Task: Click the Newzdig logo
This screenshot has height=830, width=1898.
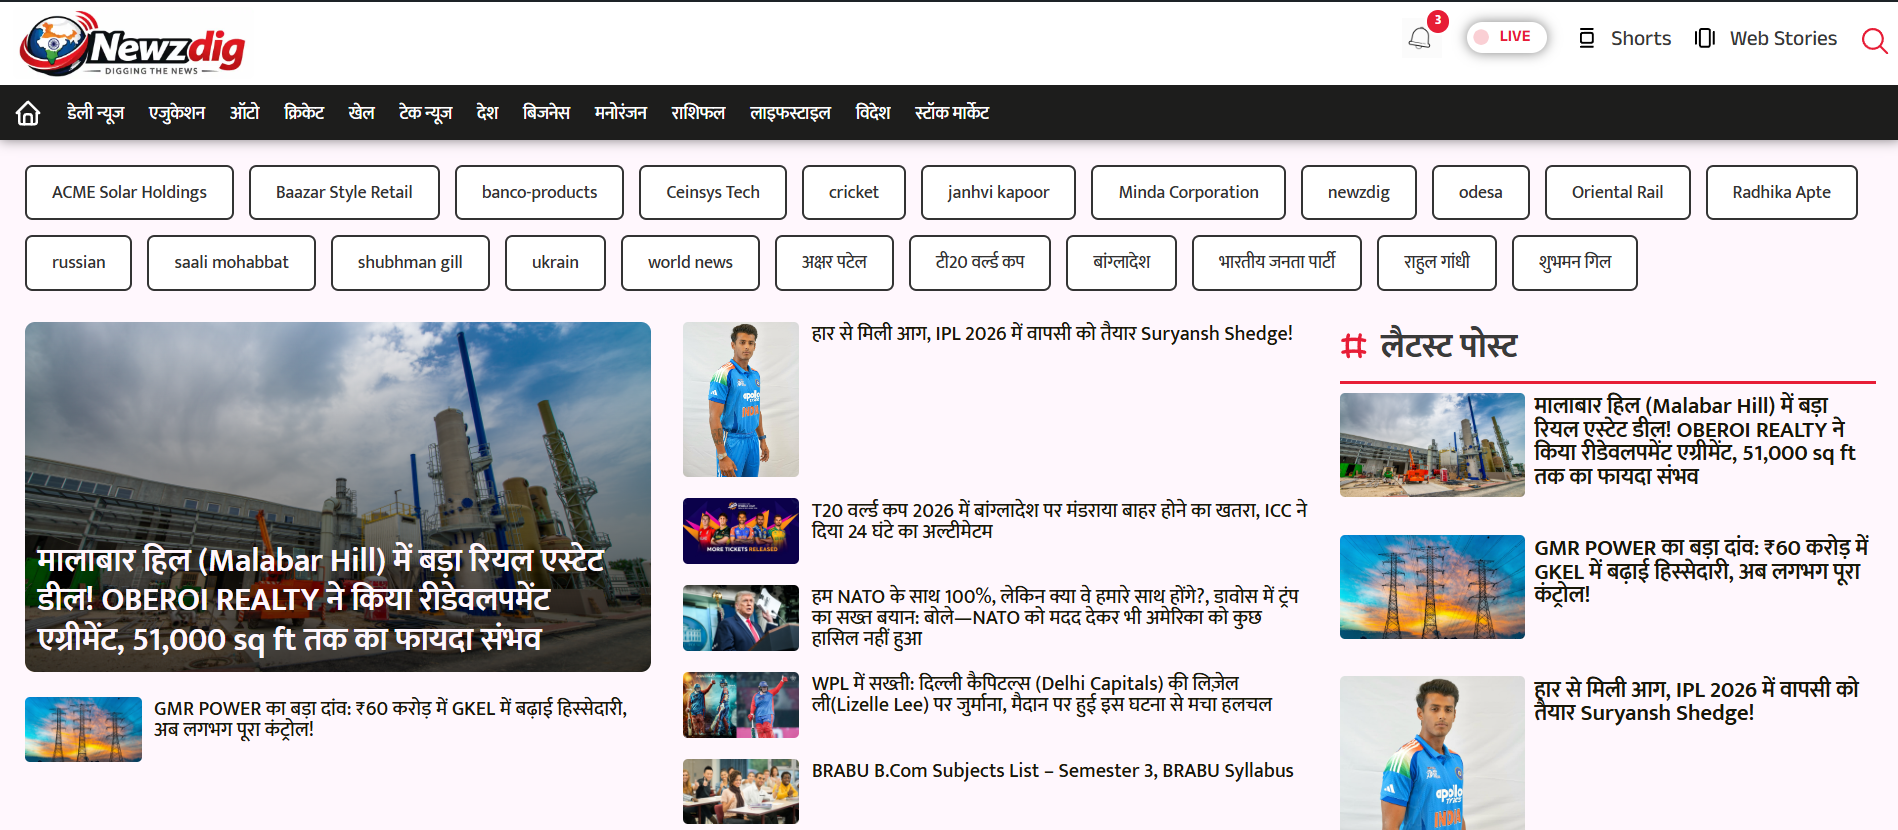Action: coord(132,44)
